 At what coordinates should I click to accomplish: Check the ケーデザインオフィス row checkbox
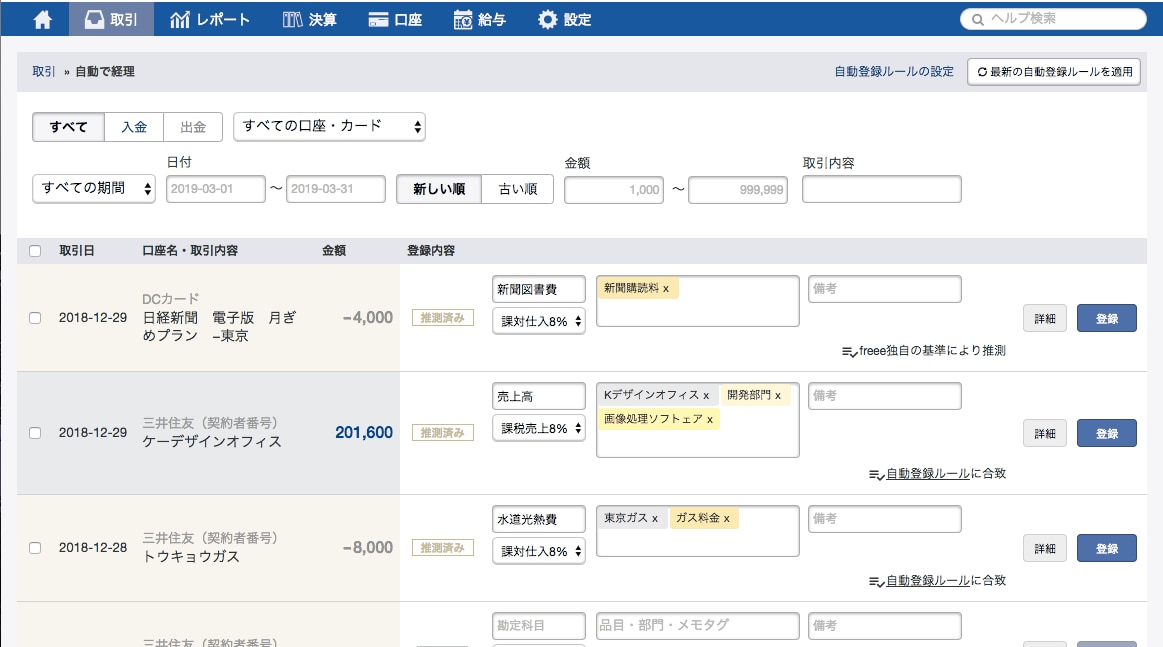pos(35,433)
